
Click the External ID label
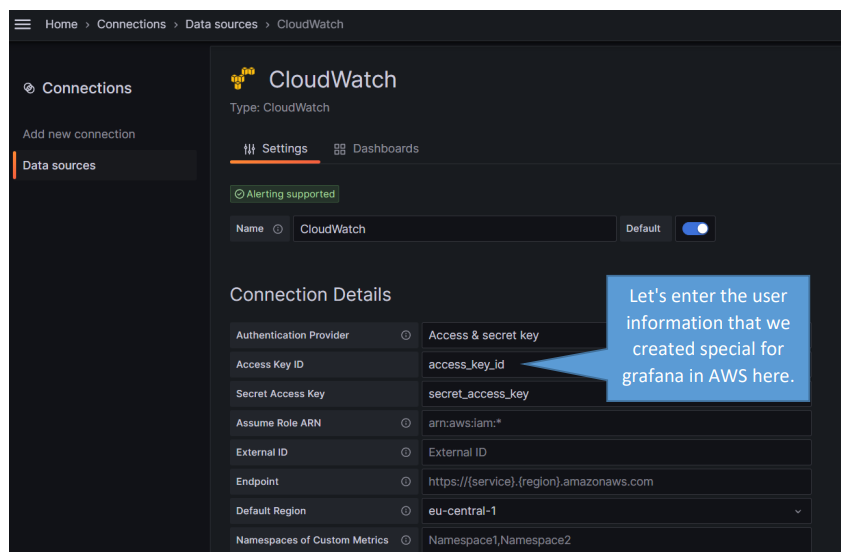pyautogui.click(x=261, y=452)
